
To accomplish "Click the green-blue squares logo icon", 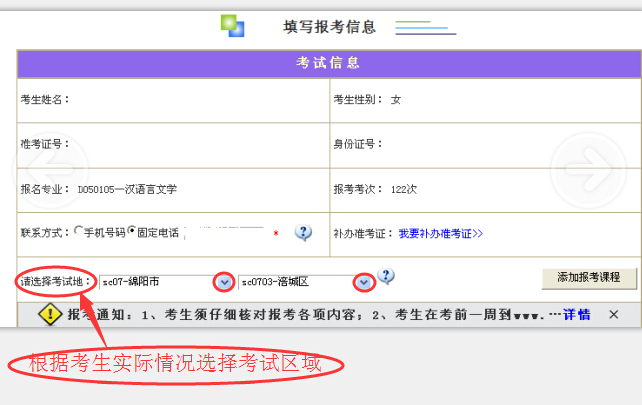I will coord(233,26).
